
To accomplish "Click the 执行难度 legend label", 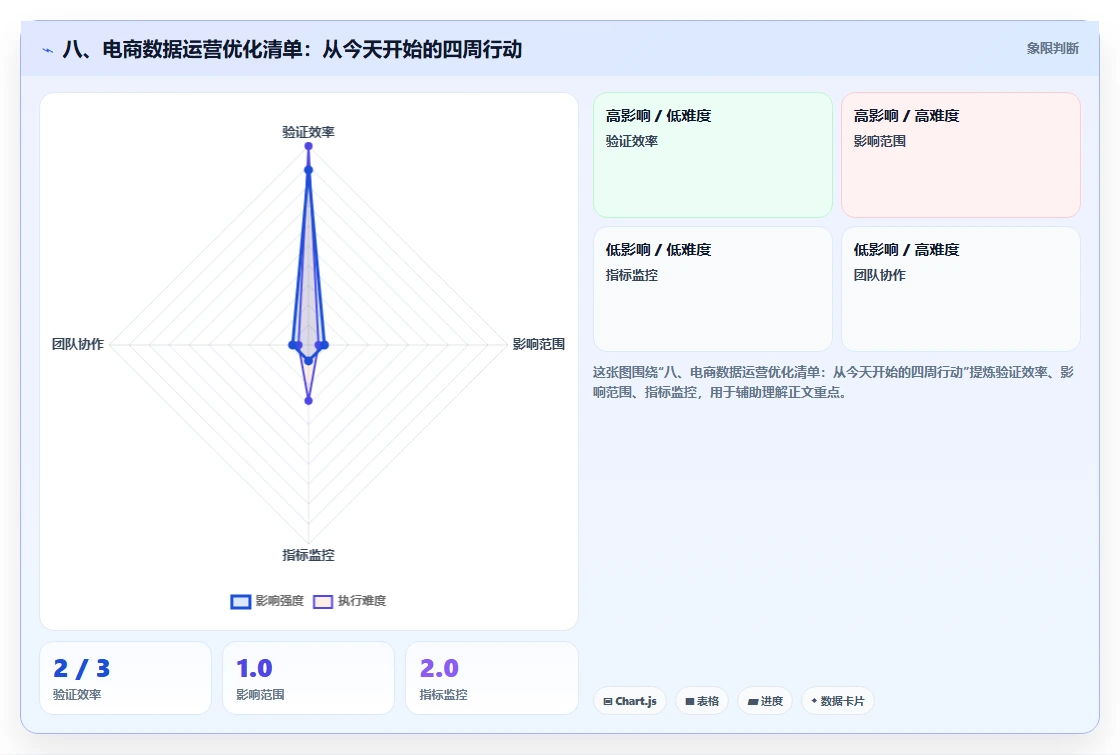I will (361, 601).
